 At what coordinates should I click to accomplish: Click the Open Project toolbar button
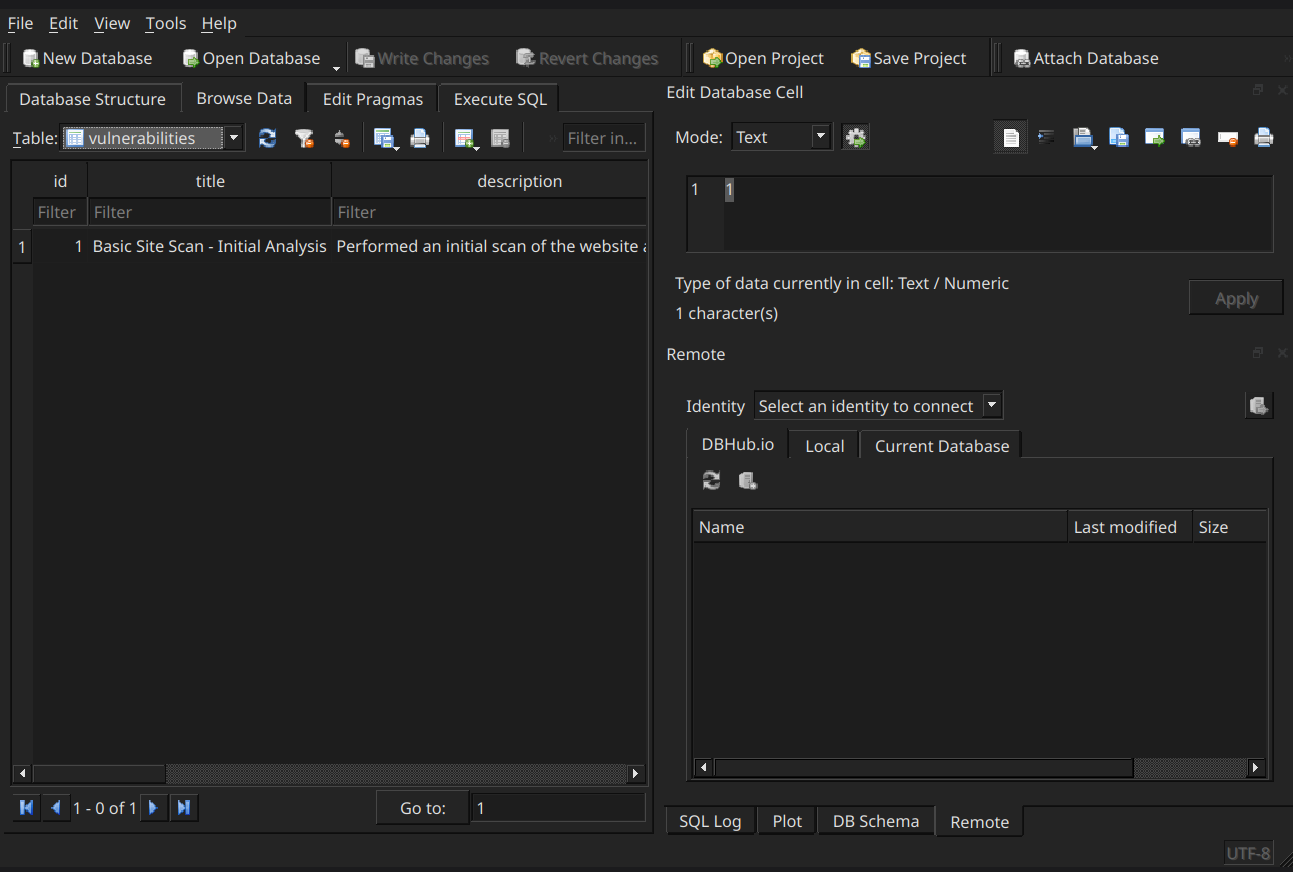click(763, 58)
